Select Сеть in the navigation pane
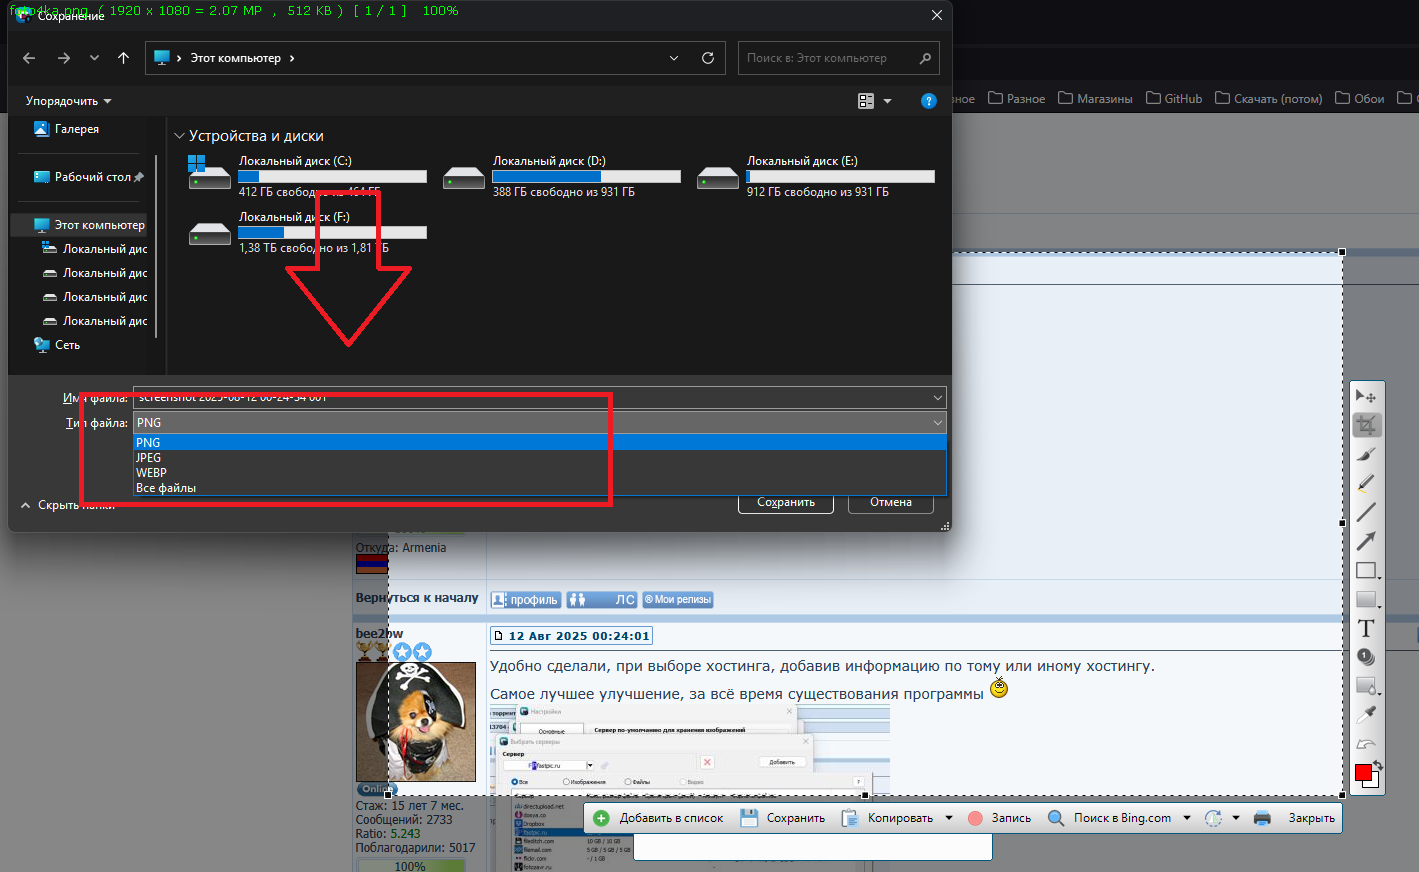The height and width of the screenshot is (872, 1419). point(67,345)
